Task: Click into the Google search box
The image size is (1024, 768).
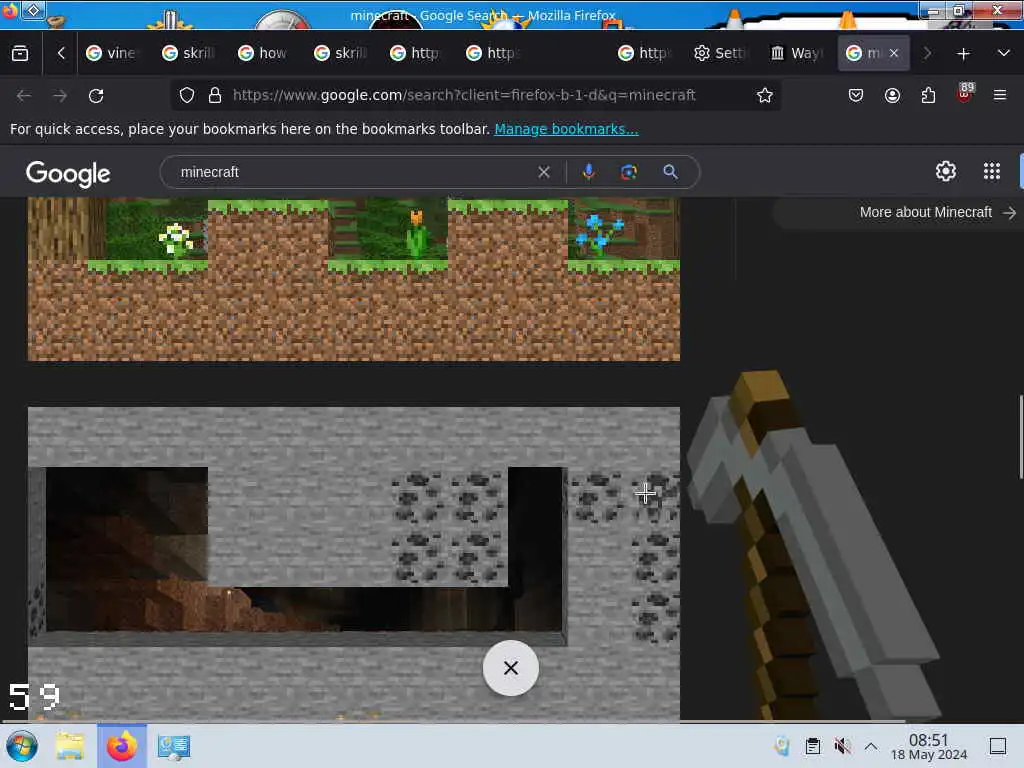Action: 356,172
